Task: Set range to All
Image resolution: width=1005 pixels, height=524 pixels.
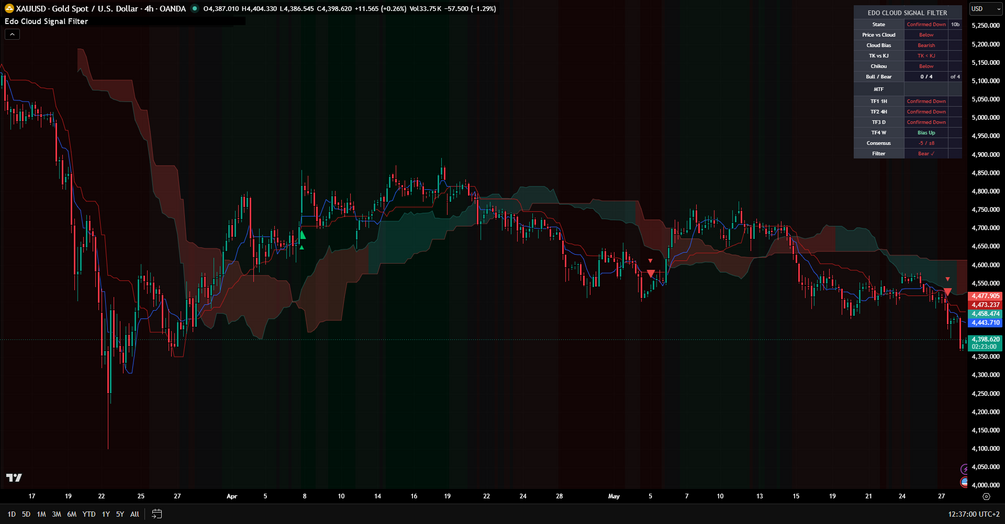Action: (135, 514)
